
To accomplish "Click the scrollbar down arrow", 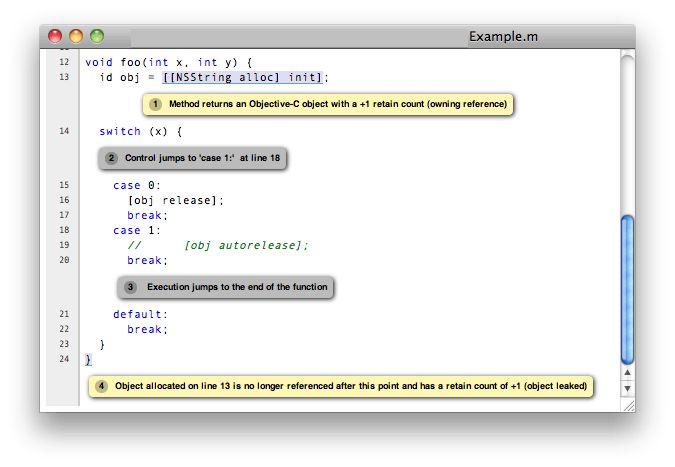I will point(628,389).
